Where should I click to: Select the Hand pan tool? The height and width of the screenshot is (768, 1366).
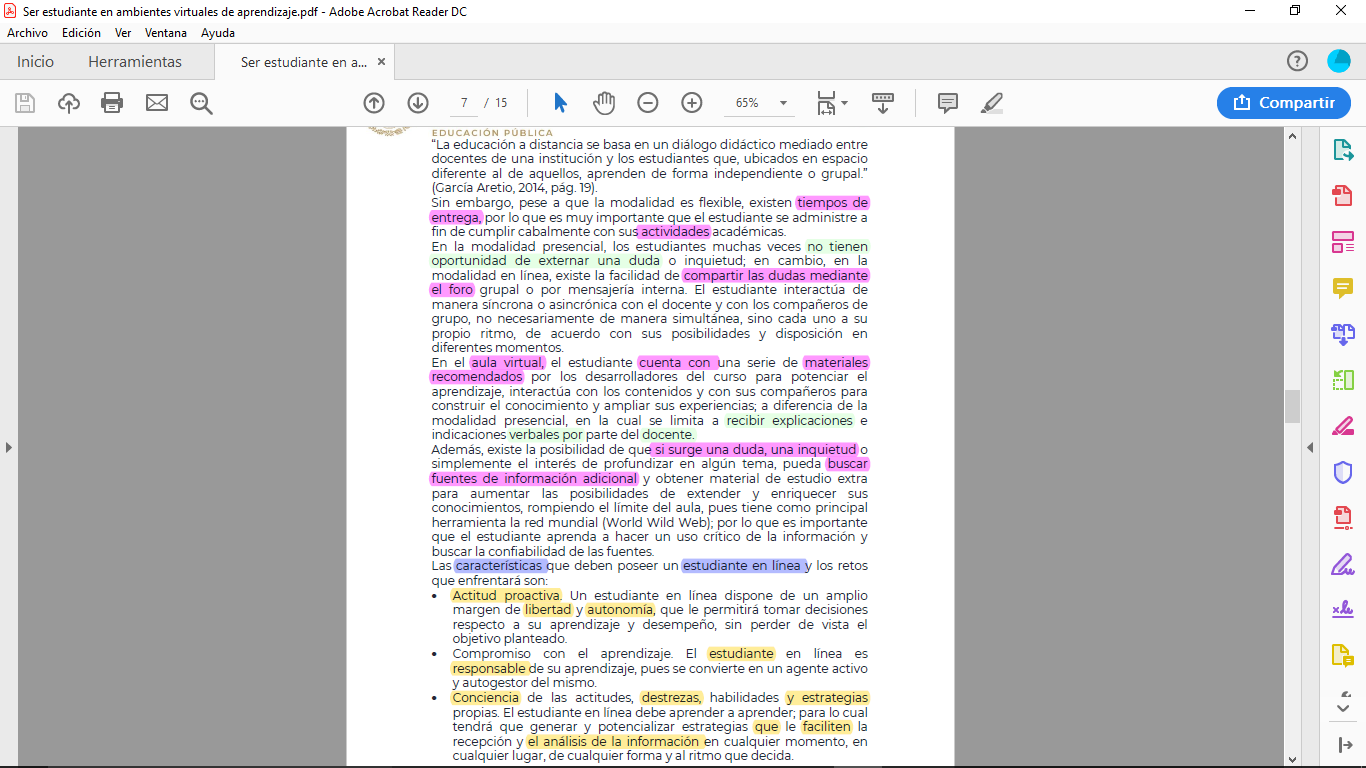pos(604,103)
